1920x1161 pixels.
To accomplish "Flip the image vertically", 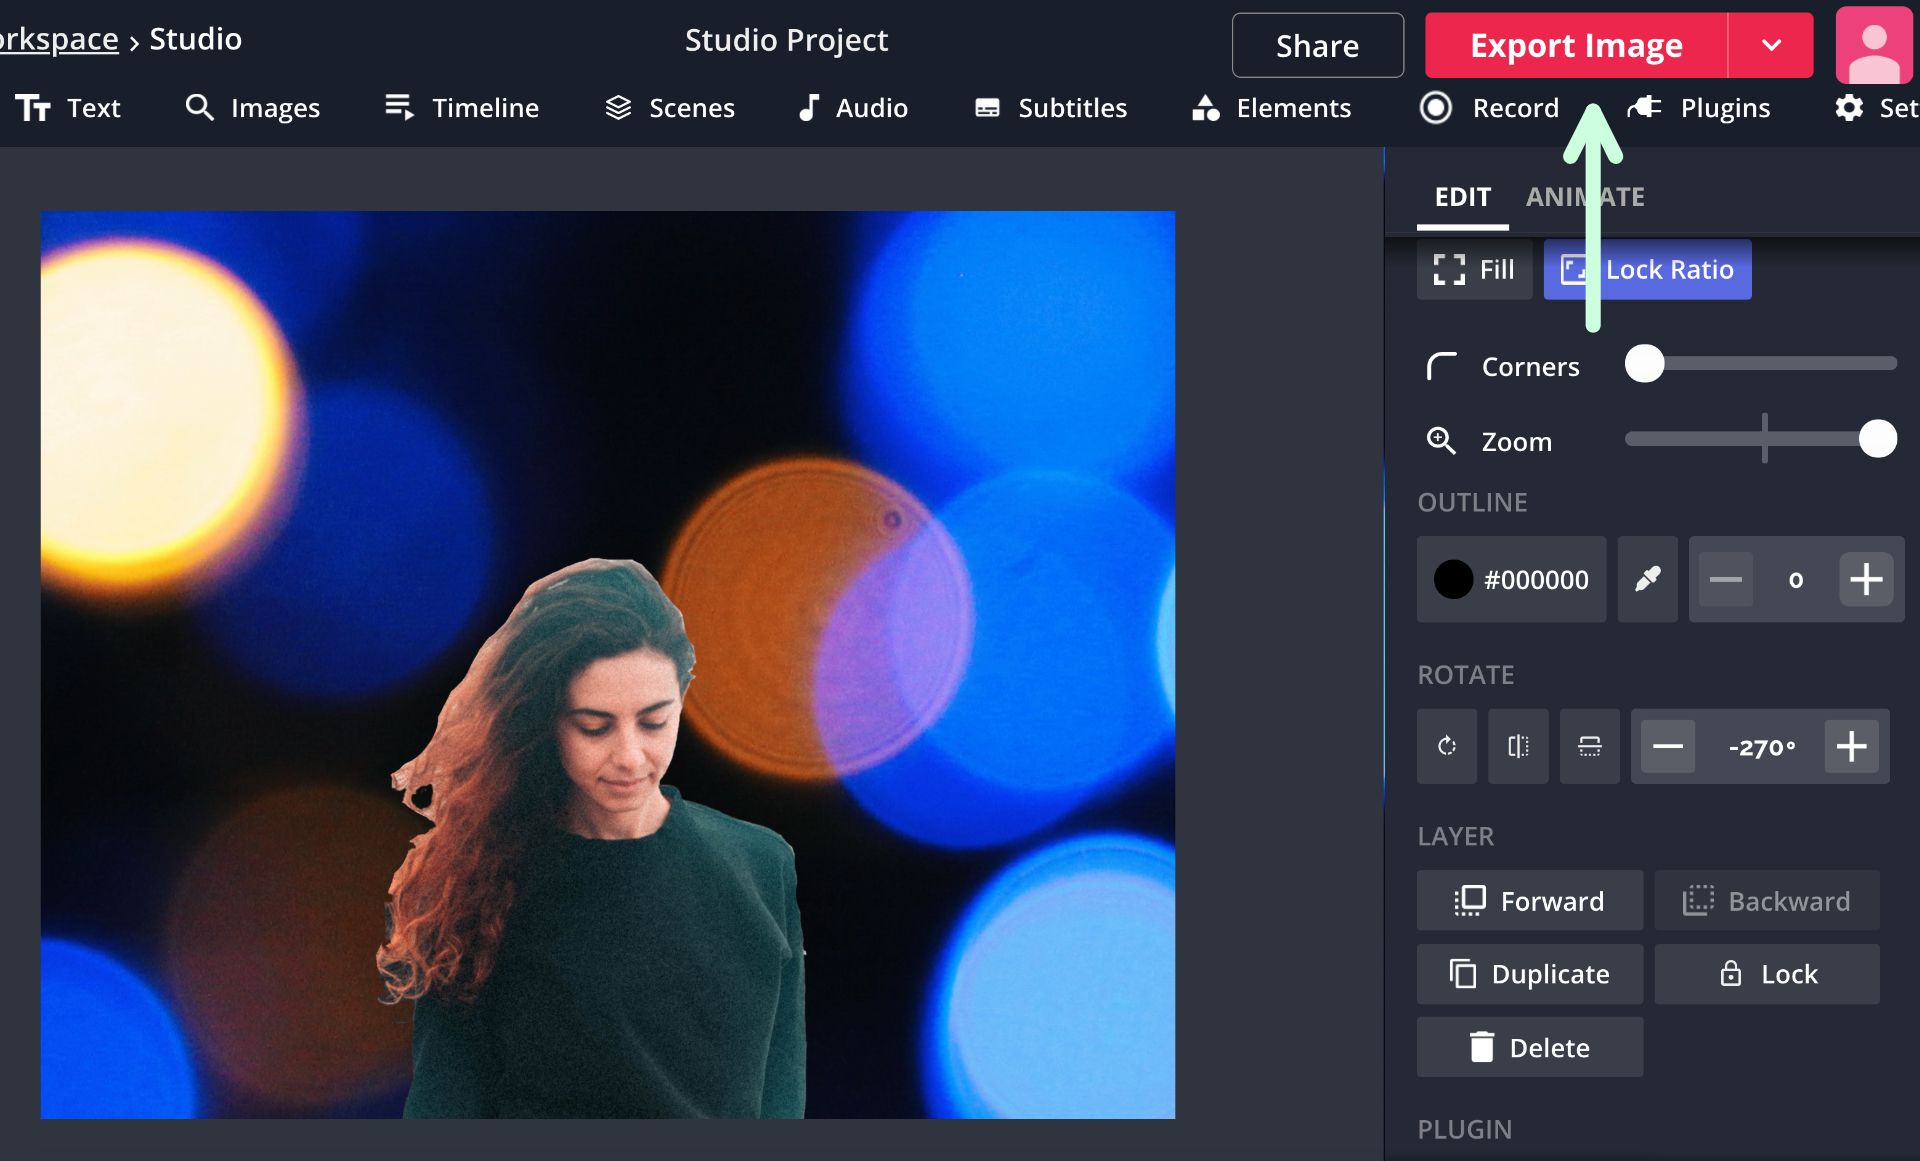I will (1589, 746).
